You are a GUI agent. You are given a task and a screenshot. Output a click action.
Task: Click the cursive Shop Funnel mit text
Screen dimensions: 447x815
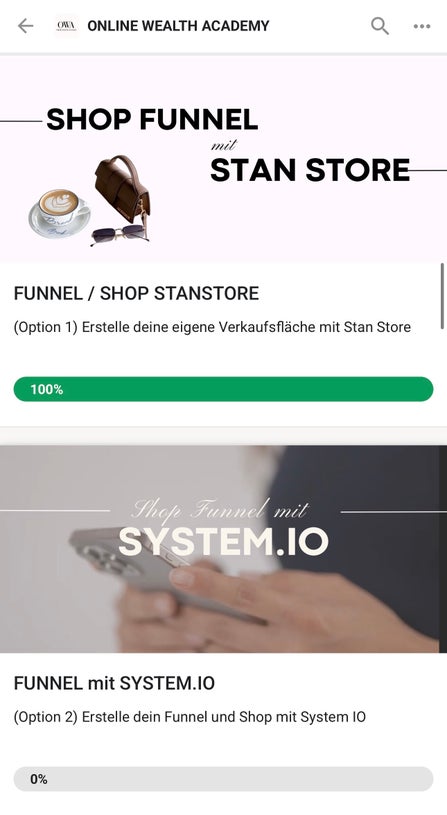click(x=220, y=510)
